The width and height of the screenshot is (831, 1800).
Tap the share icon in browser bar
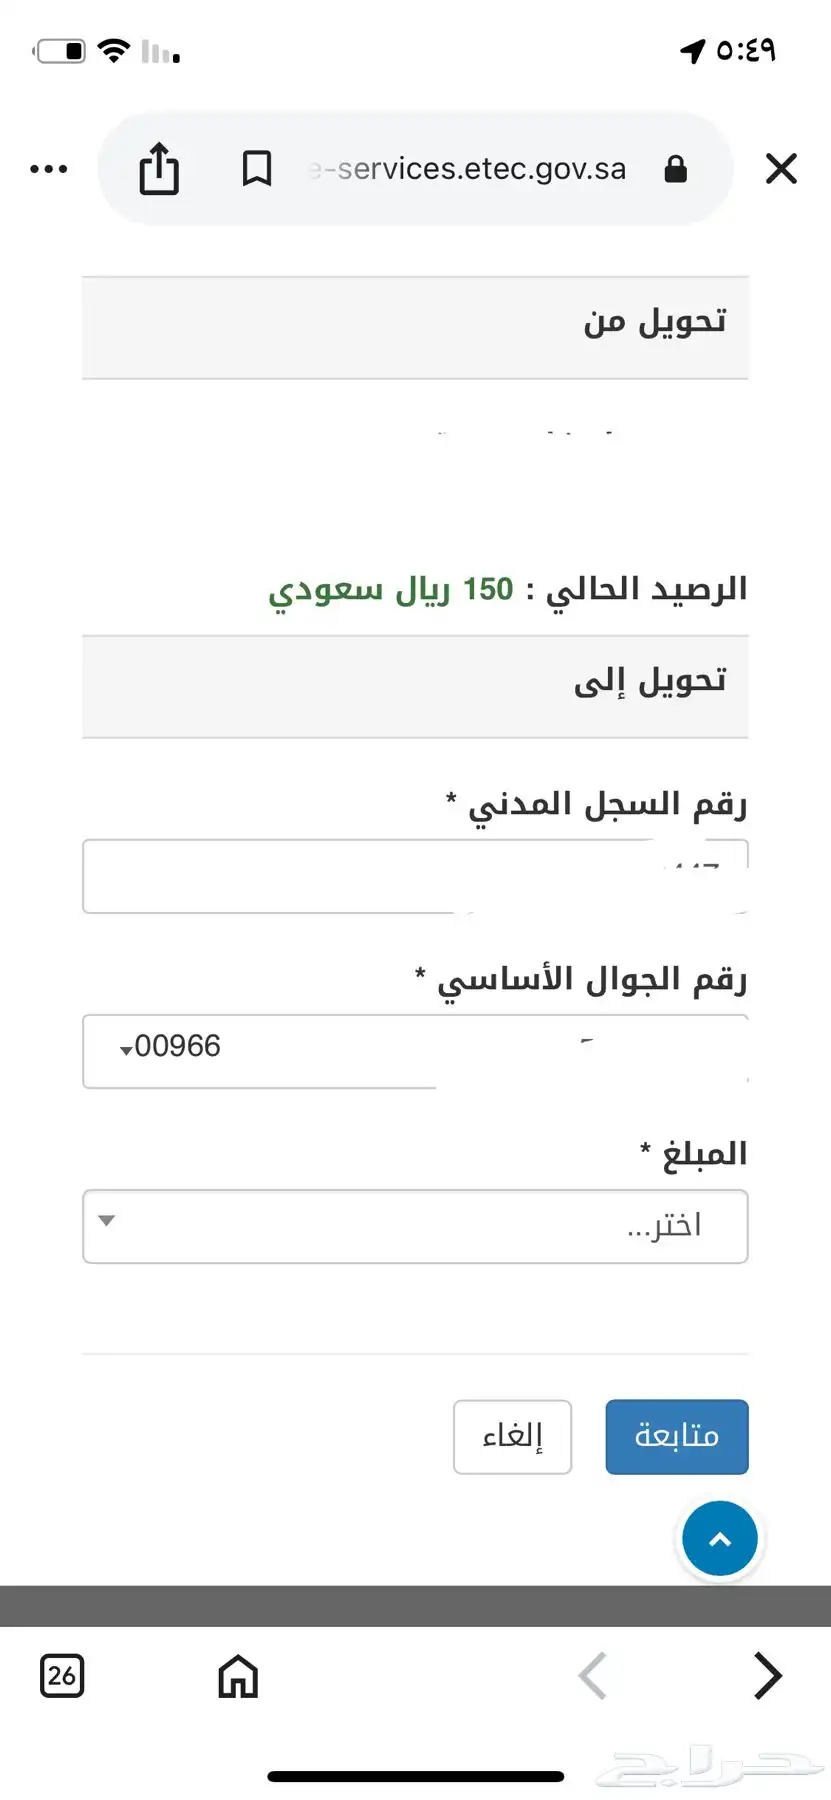tap(159, 168)
